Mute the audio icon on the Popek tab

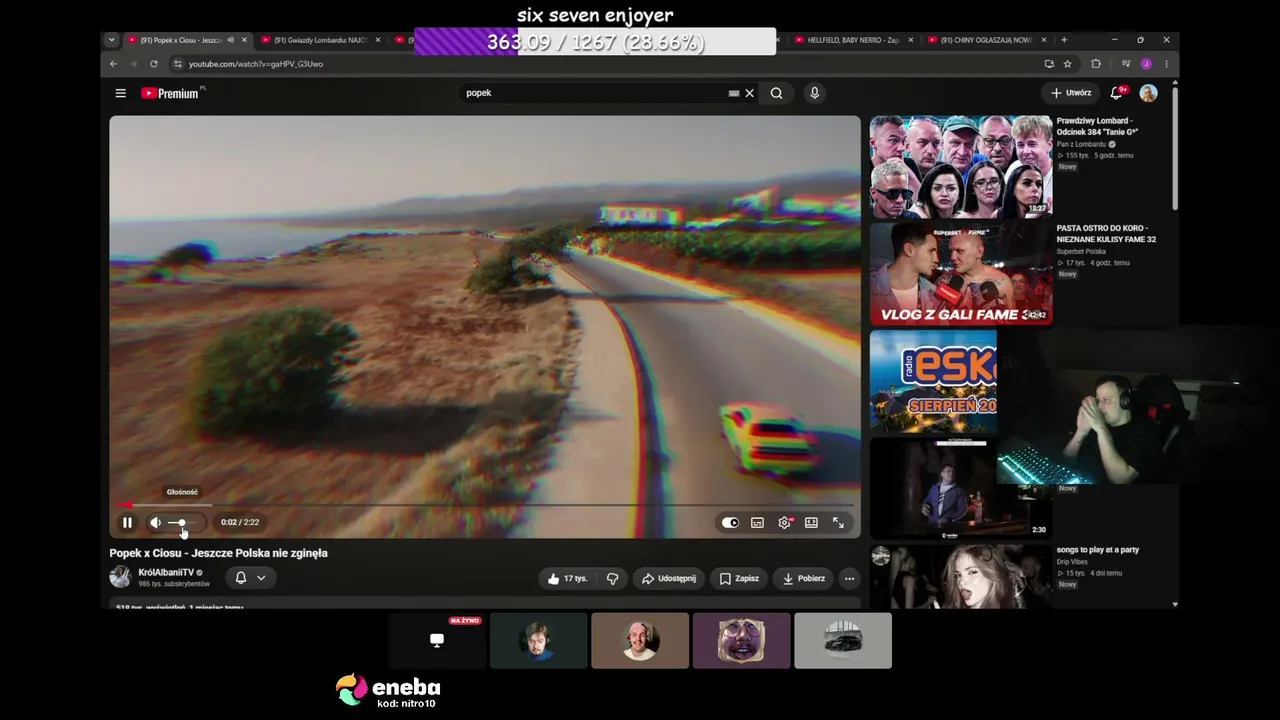pyautogui.click(x=231, y=40)
